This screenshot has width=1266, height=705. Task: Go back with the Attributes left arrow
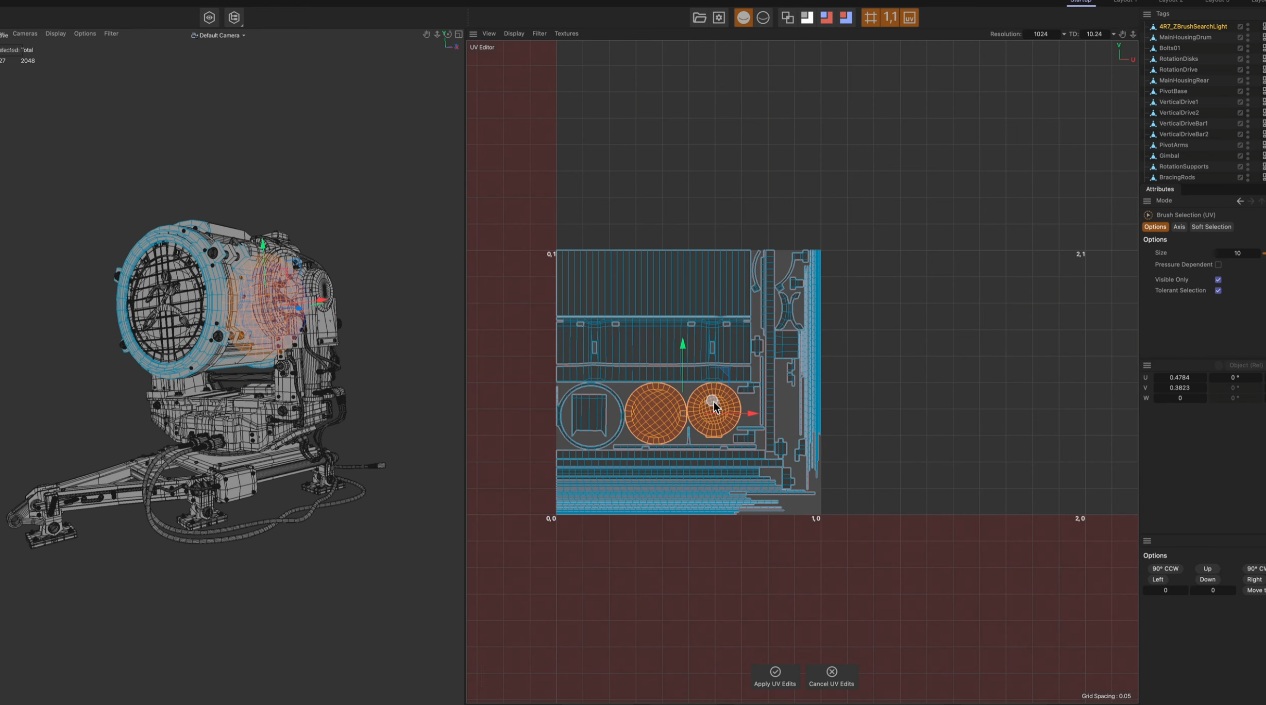point(1240,201)
